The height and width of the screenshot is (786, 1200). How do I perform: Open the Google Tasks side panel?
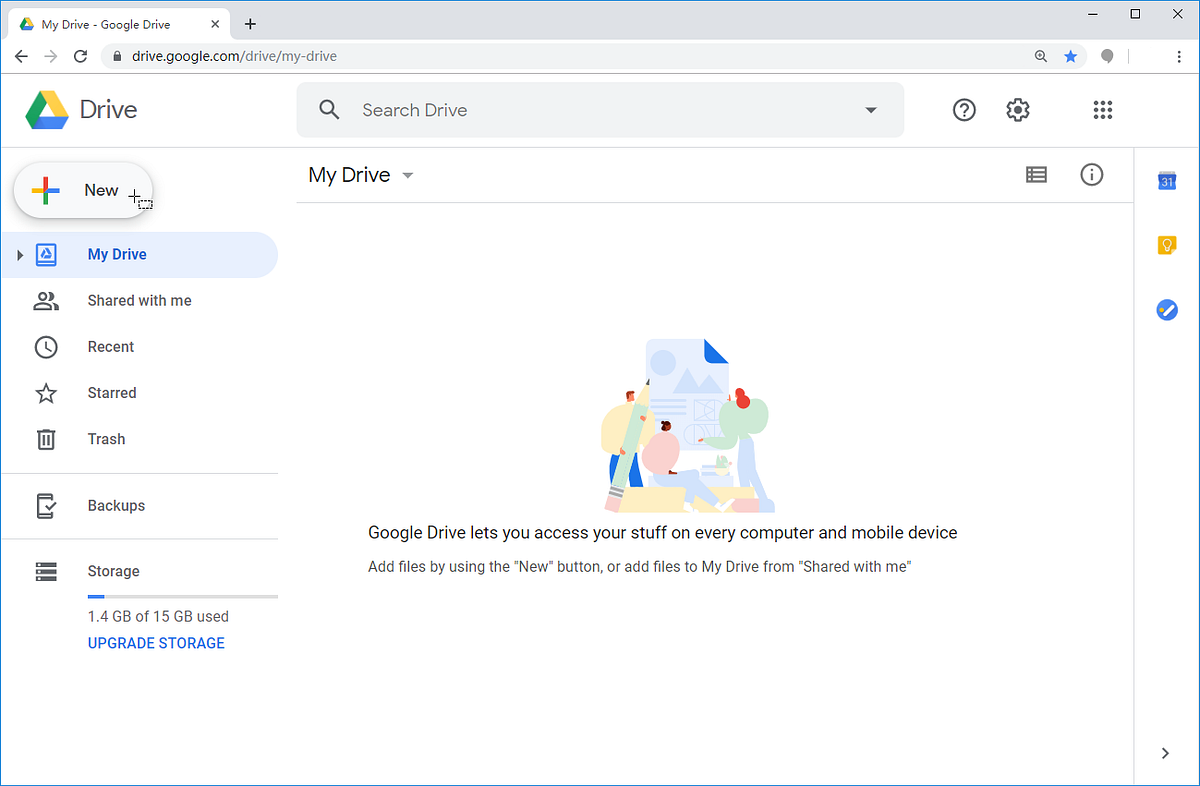tap(1167, 310)
